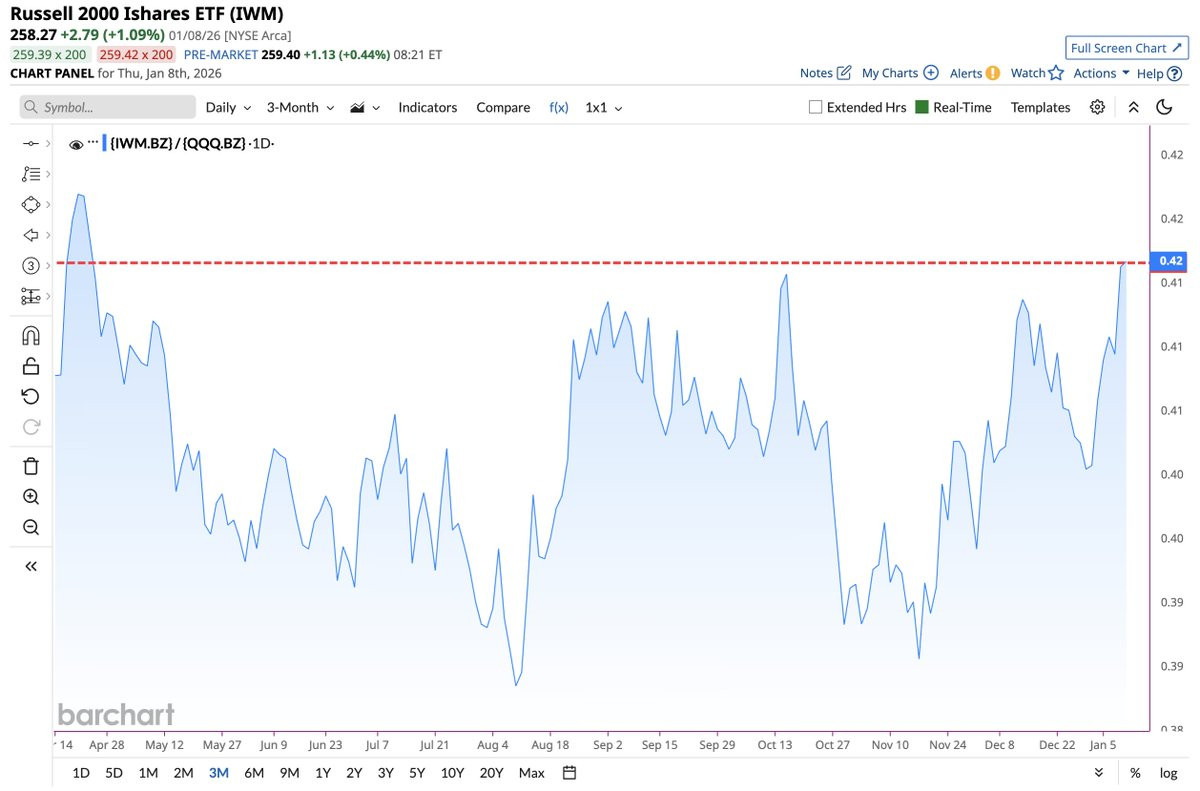The image size is (1200, 791).
Task: Toggle the series visibility eye icon
Action: [76, 144]
